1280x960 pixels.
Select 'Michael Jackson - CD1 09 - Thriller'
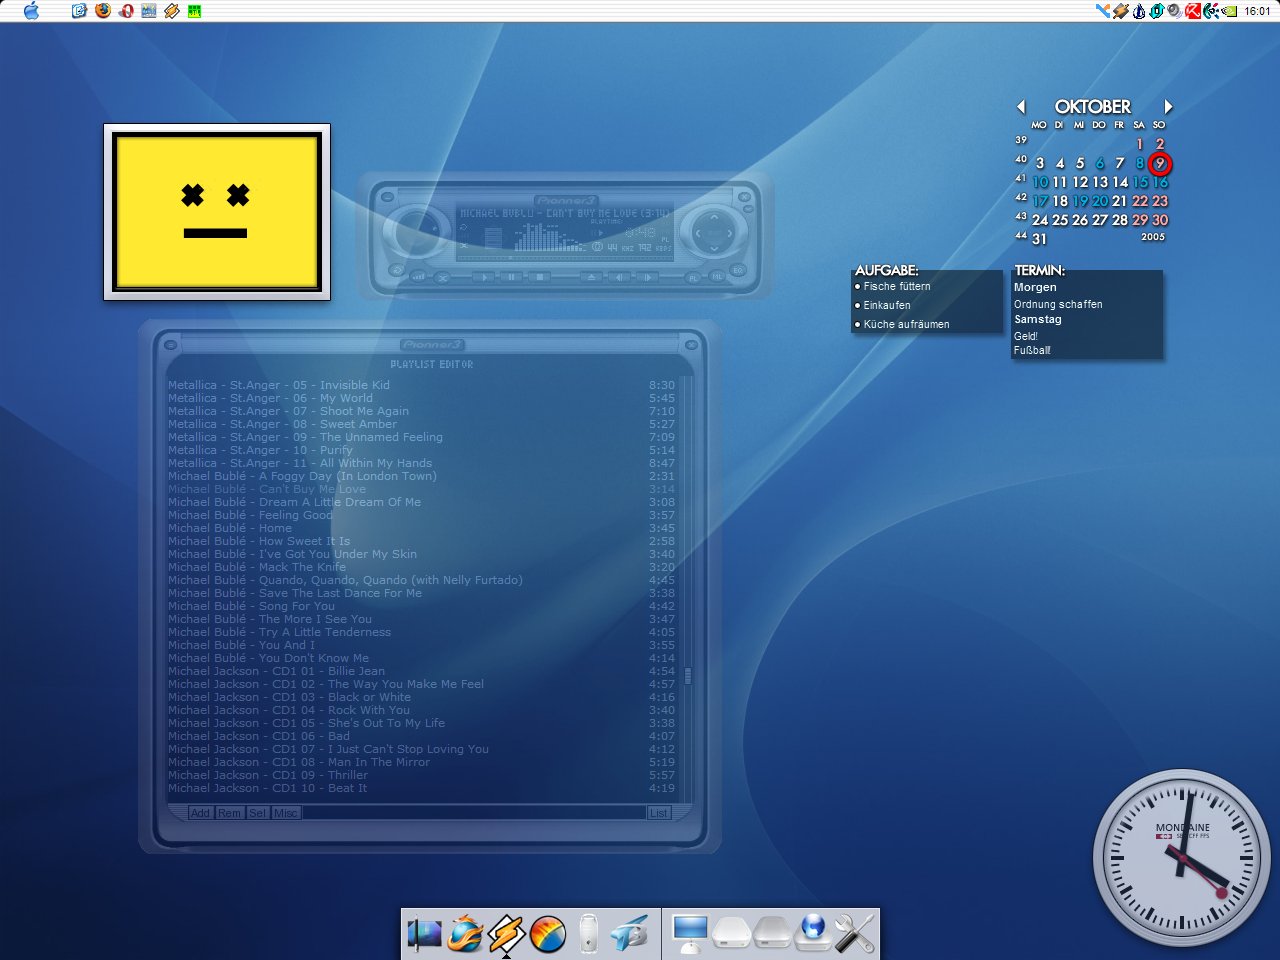click(421, 775)
